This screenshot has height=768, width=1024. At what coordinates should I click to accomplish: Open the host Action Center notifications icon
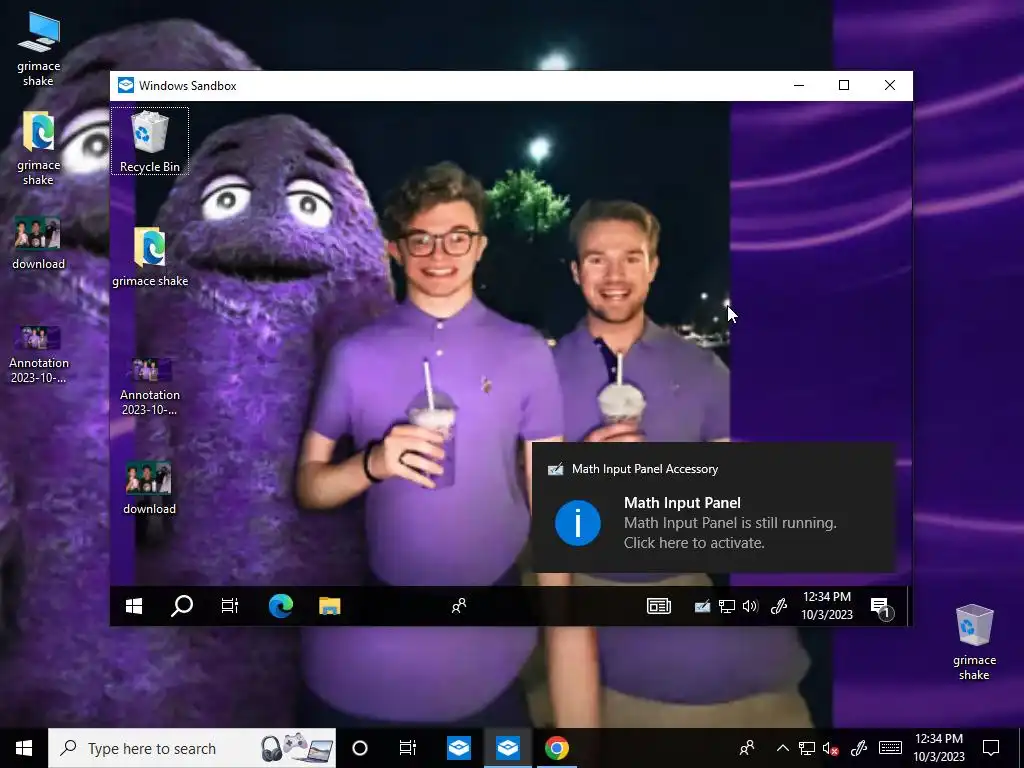coord(991,748)
